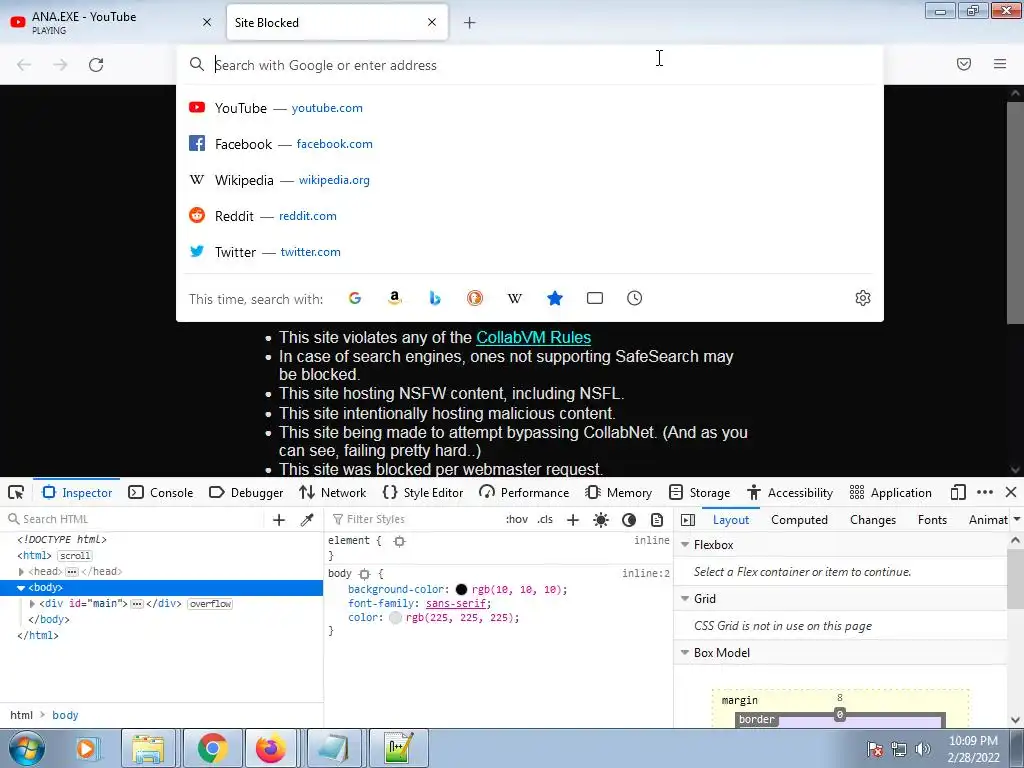Switch to the Changes sidebar tab
1024x768 pixels.
coord(872,520)
